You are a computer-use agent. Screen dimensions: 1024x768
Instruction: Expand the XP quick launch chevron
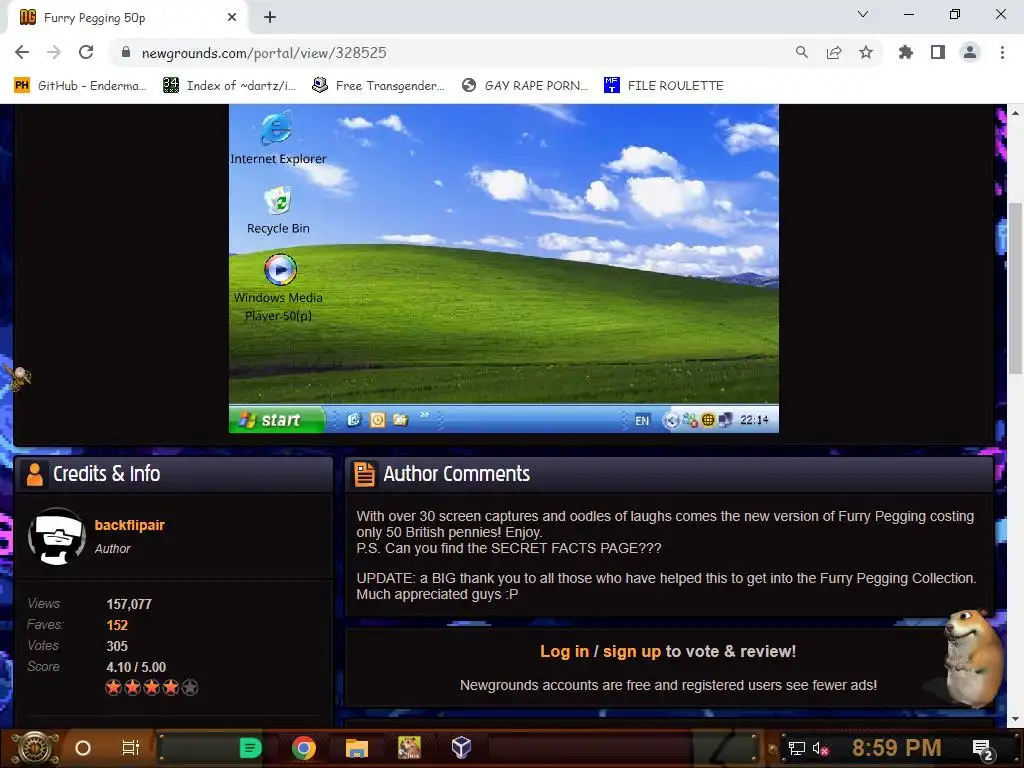[424, 415]
